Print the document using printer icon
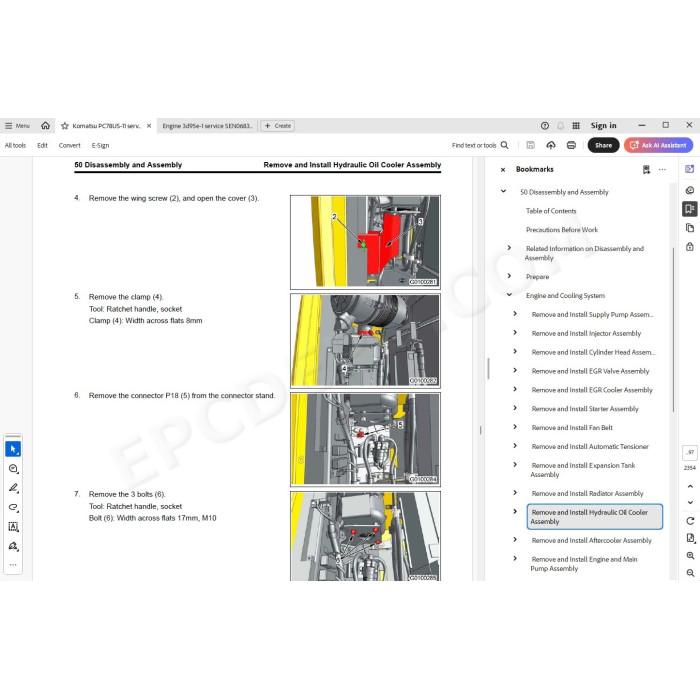 pyautogui.click(x=571, y=145)
